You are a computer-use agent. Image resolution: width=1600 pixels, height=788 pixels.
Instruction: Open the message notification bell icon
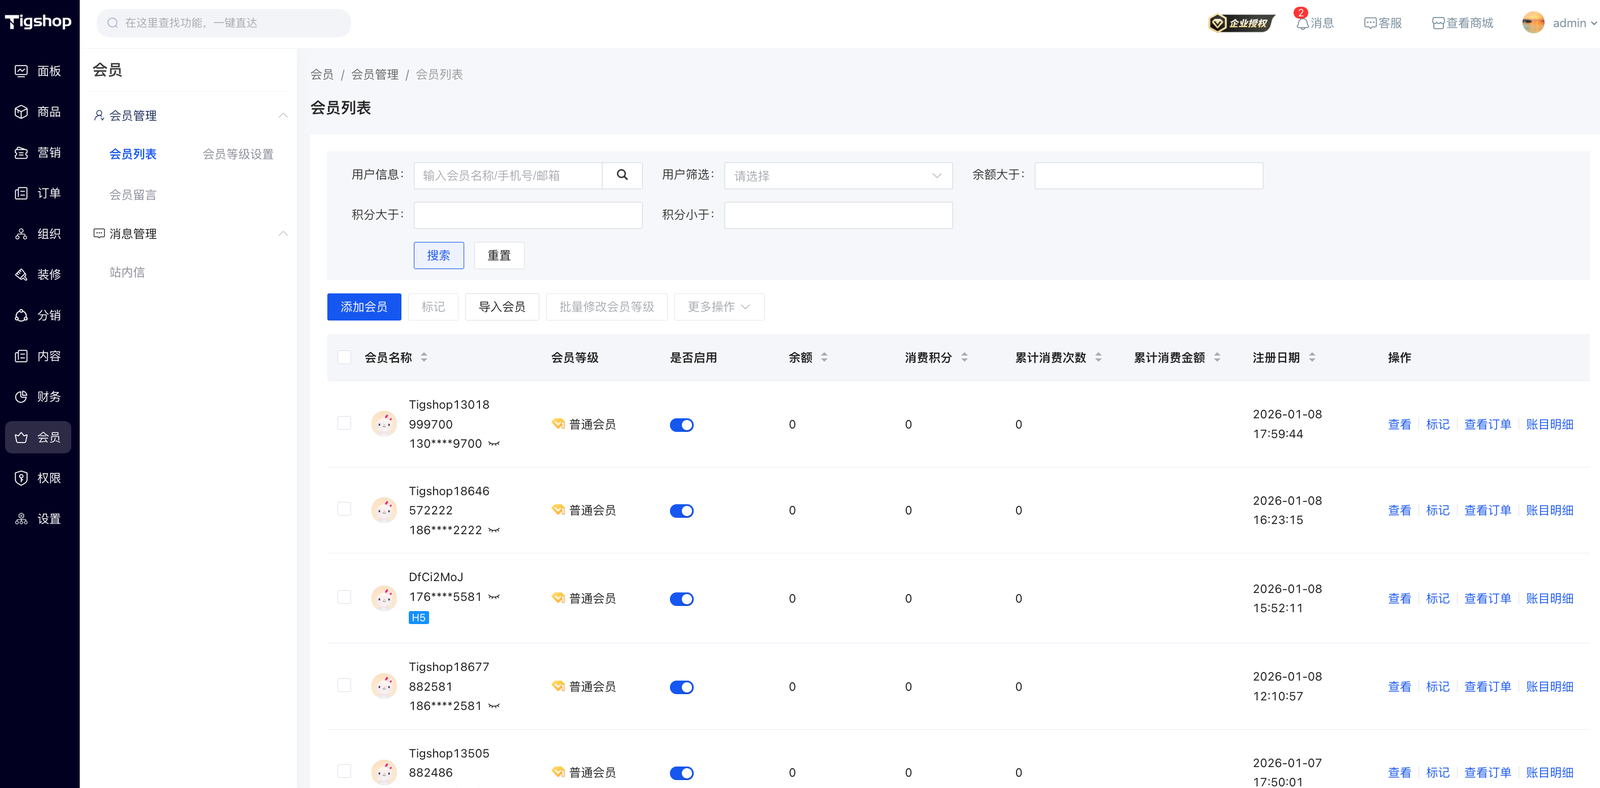[x=1302, y=23]
